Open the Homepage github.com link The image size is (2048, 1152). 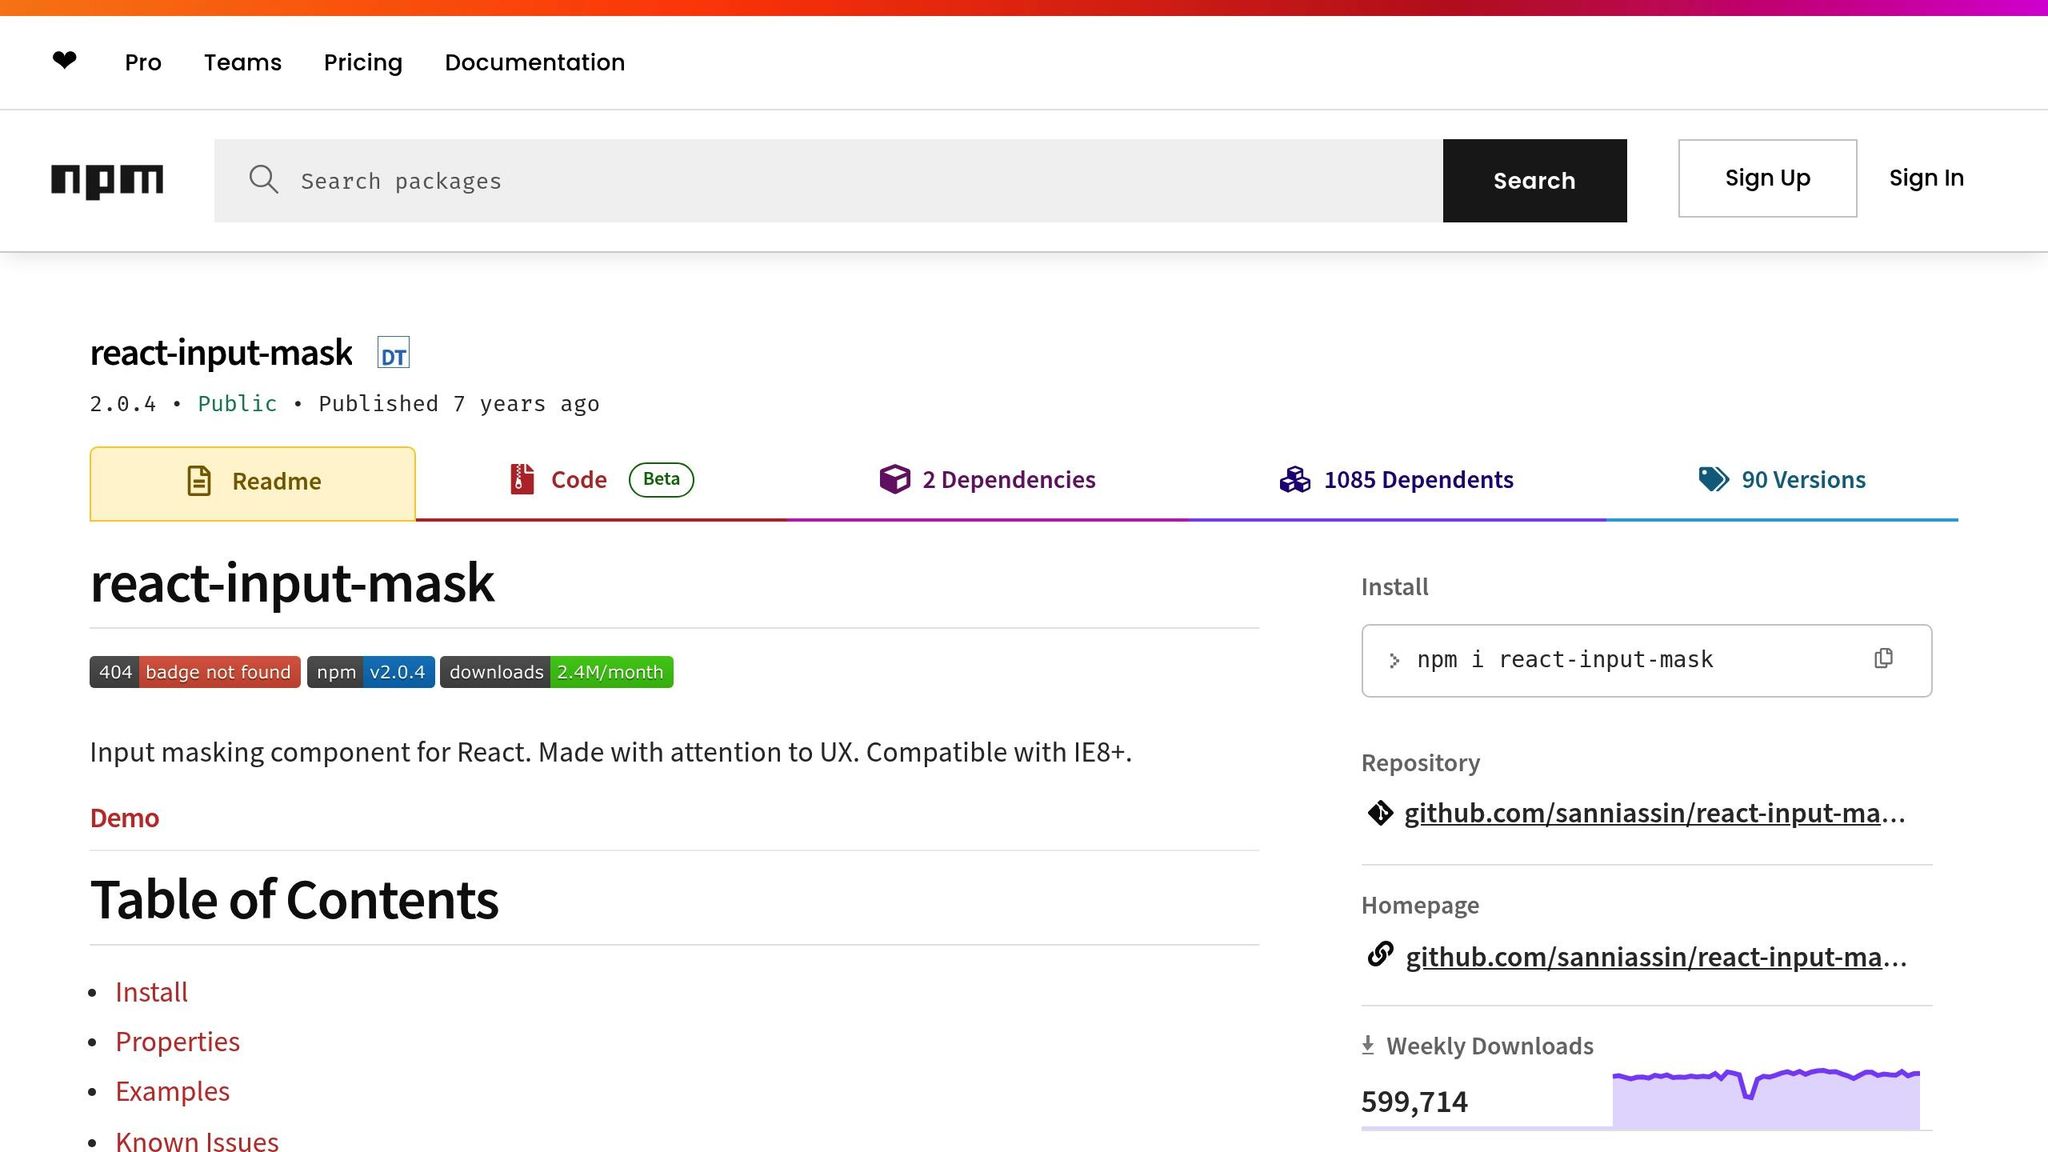click(x=1656, y=957)
